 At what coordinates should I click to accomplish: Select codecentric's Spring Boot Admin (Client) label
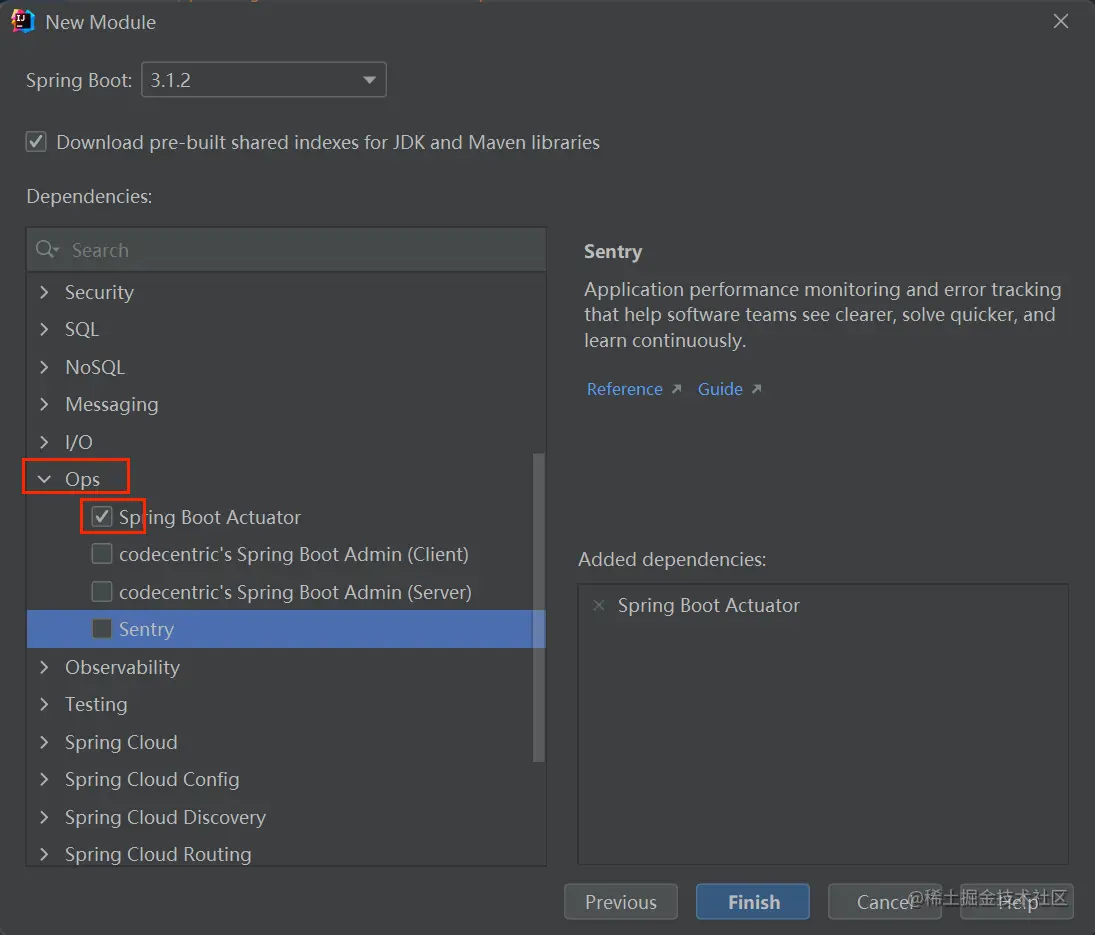293,554
